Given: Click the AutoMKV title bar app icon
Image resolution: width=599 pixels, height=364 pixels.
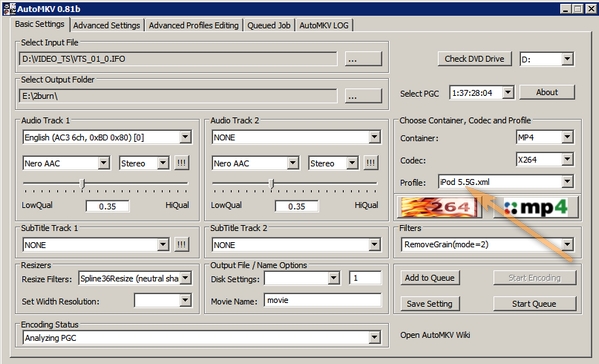Looking at the screenshot, I should coord(9,8).
